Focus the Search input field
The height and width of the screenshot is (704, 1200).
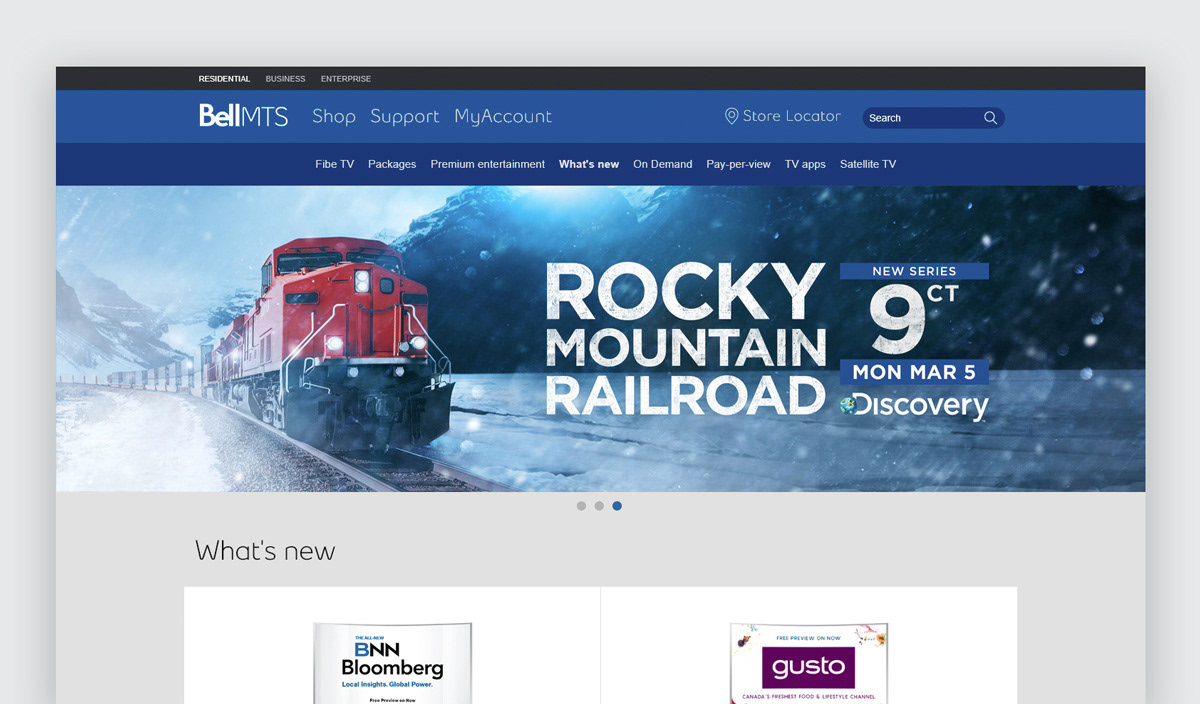click(x=933, y=118)
